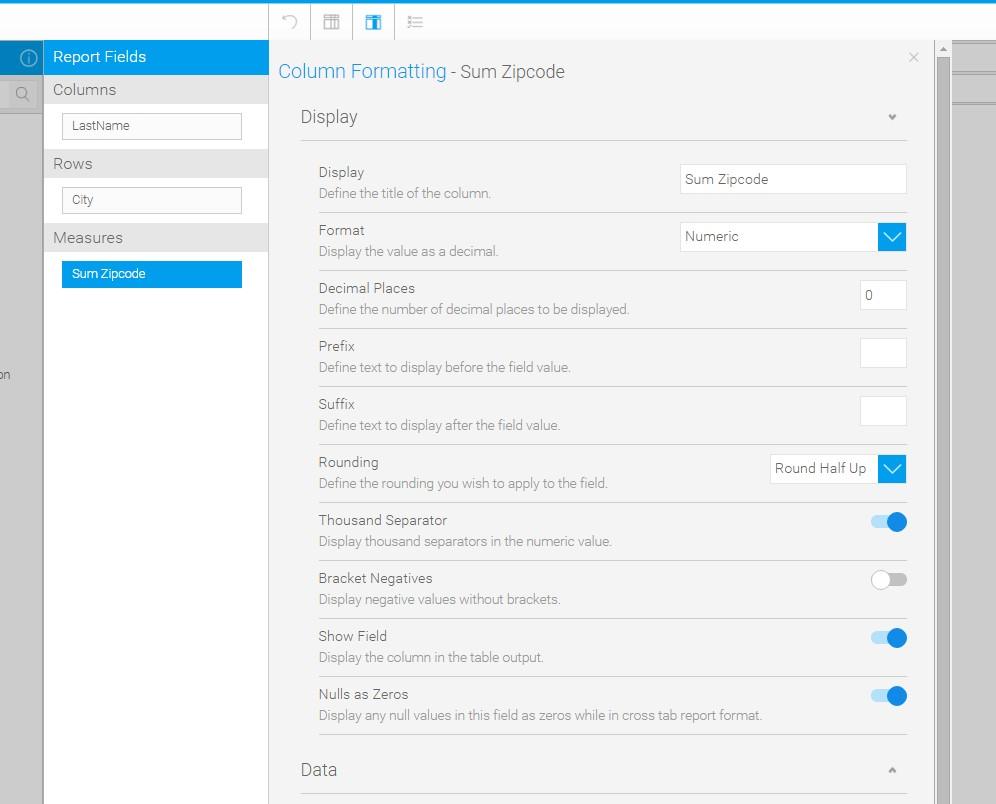996x804 pixels.
Task: Enable the Bracket Negatives toggle
Action: 889,580
